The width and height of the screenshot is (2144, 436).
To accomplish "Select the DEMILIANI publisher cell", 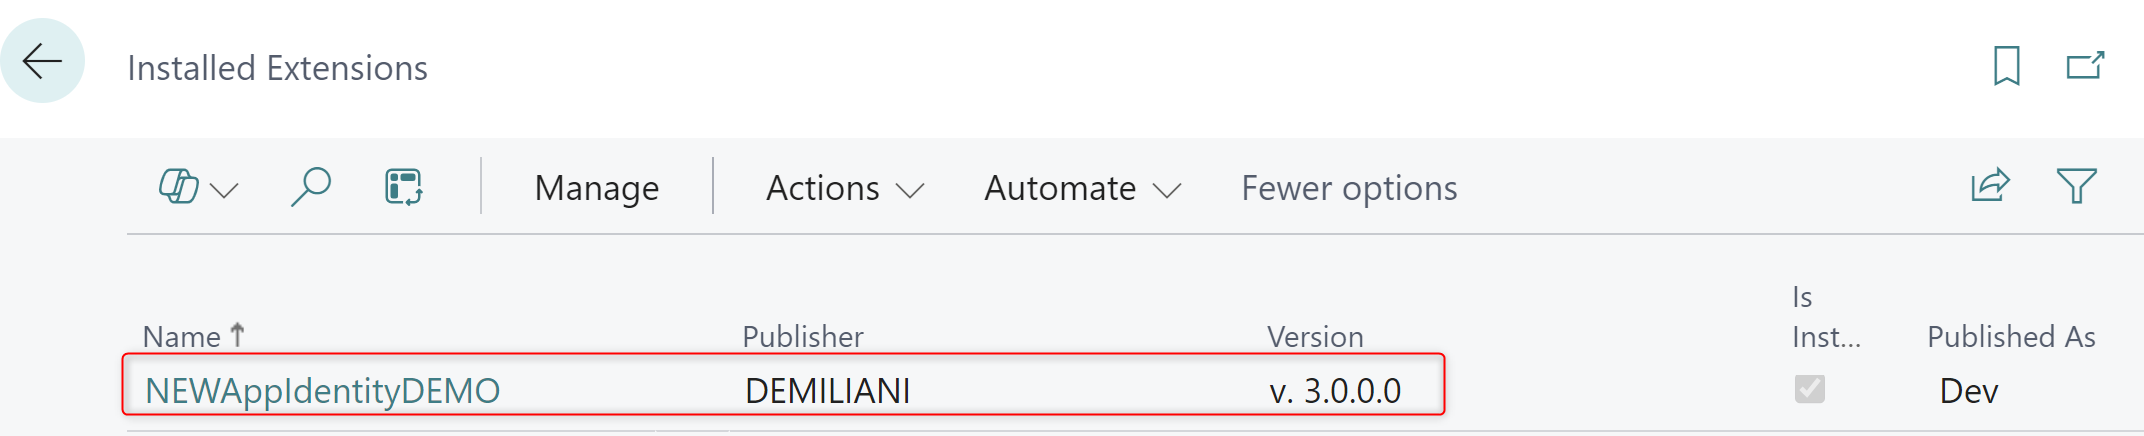I will click(827, 390).
